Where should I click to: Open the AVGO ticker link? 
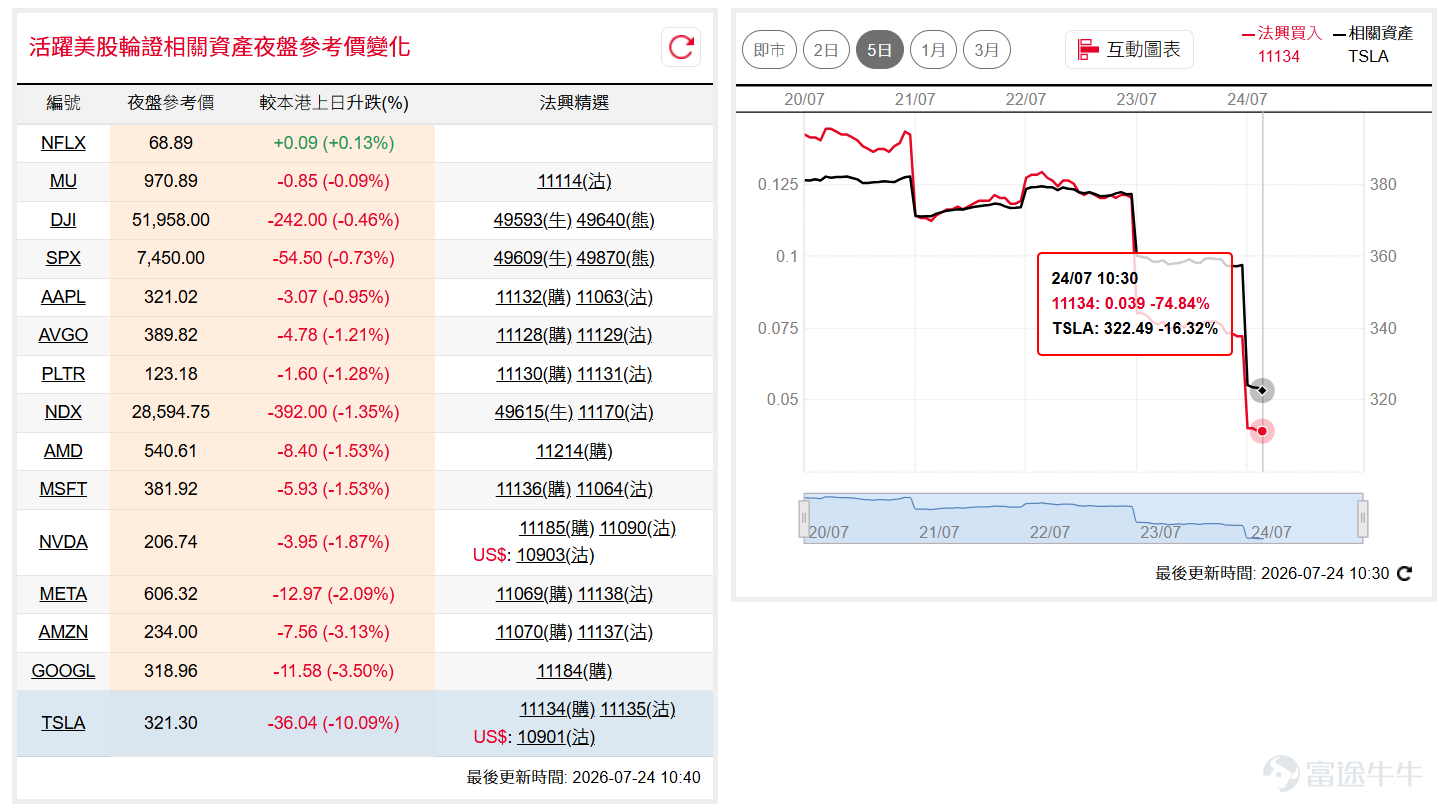[63, 335]
